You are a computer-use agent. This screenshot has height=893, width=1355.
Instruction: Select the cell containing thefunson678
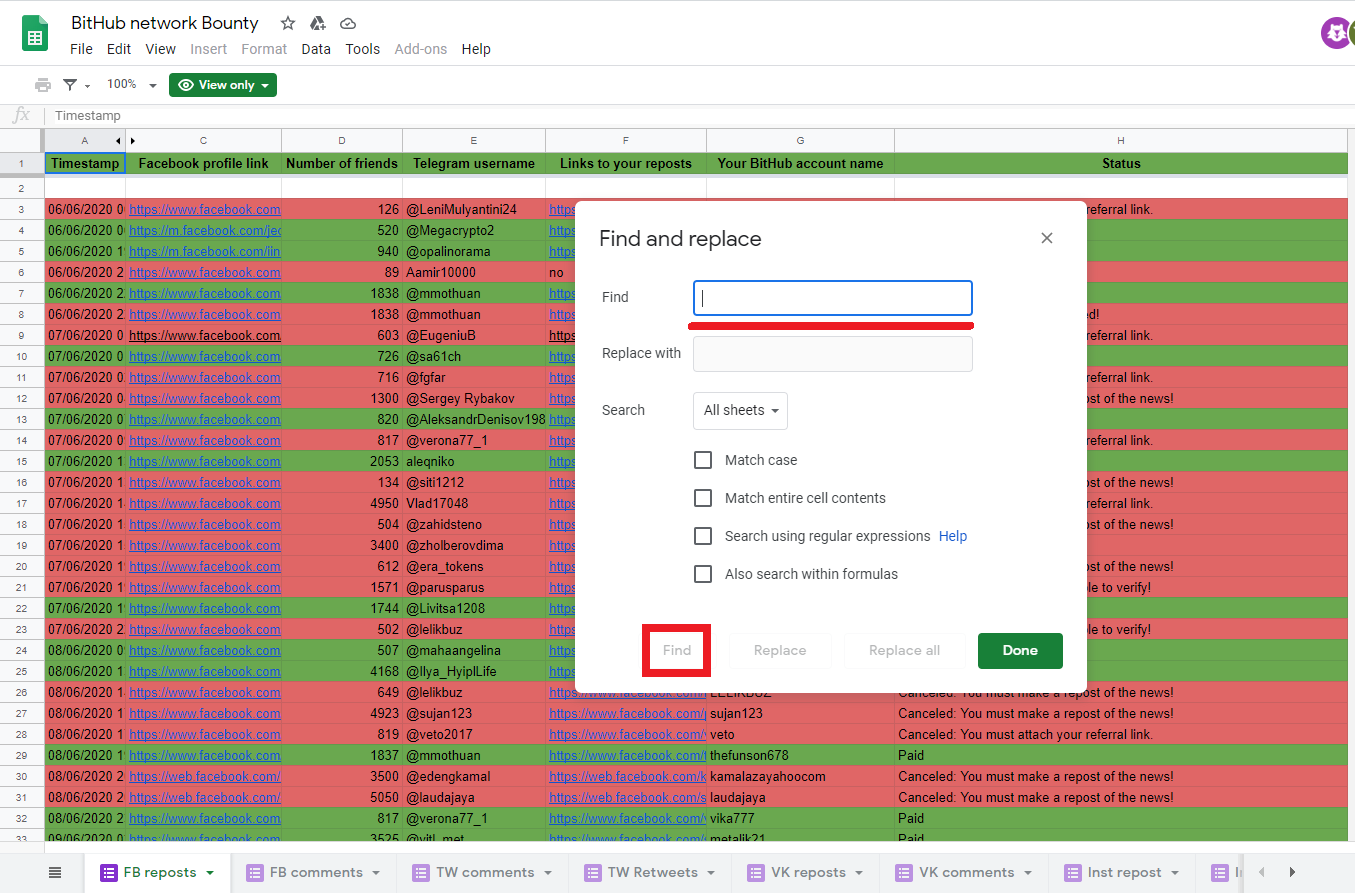800,756
